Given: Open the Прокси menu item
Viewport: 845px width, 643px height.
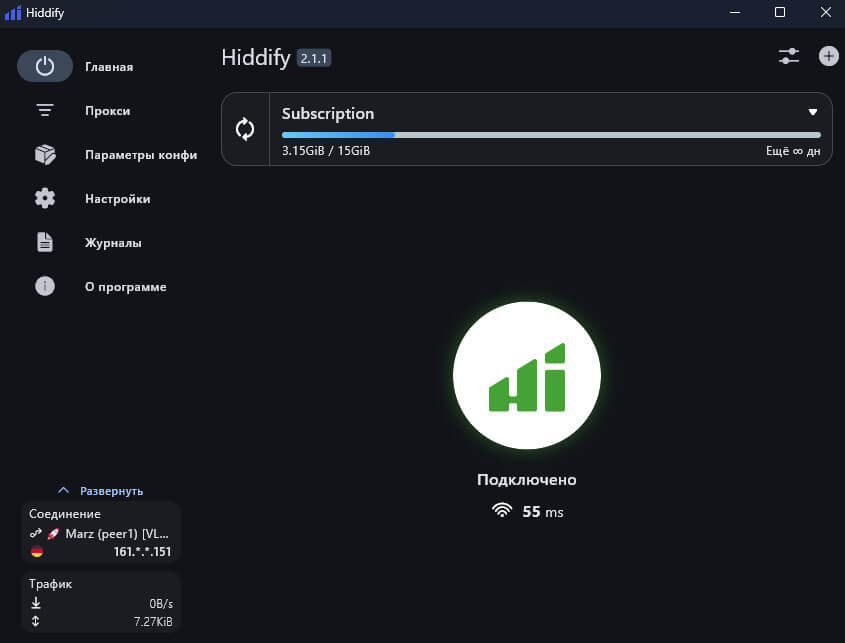Looking at the screenshot, I should pos(108,111).
